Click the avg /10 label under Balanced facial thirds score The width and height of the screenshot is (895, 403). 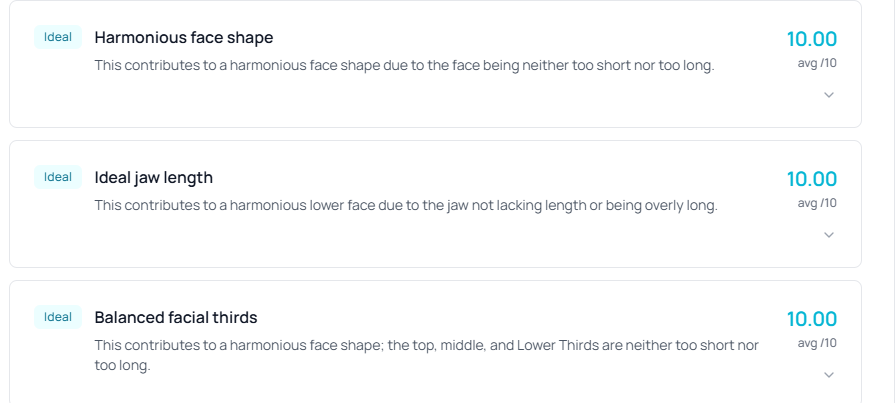tap(816, 342)
